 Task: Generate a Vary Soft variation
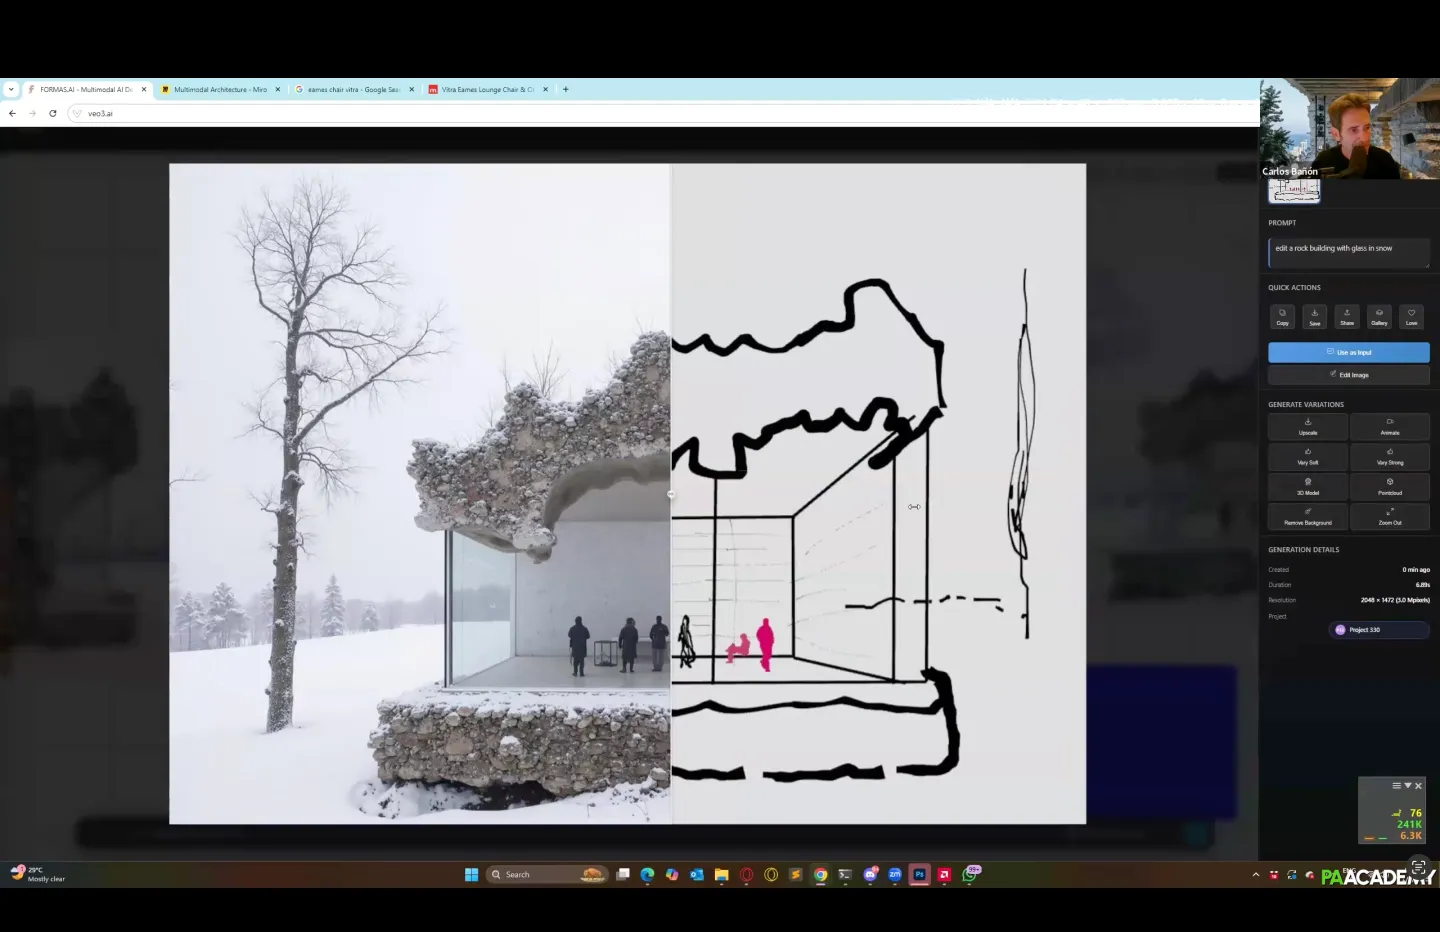coord(1308,457)
